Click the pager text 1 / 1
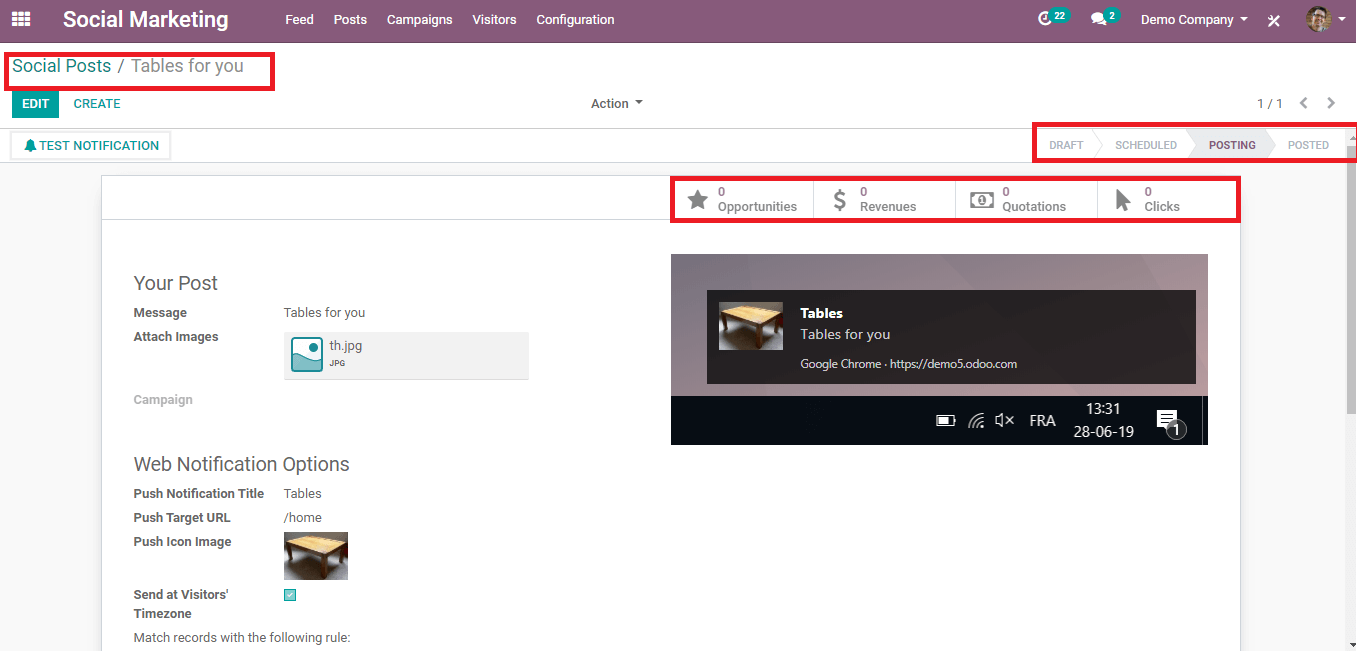 click(x=1270, y=104)
